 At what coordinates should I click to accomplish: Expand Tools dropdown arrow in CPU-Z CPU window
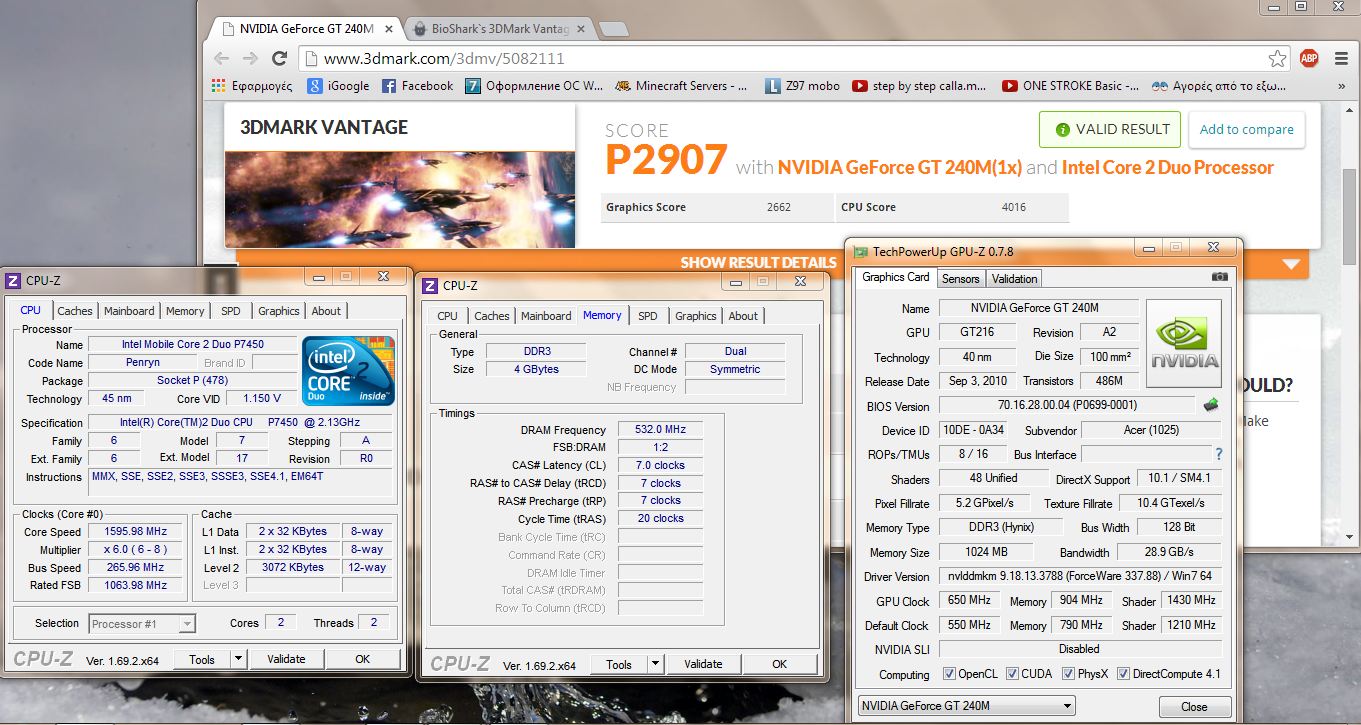[x=238, y=659]
